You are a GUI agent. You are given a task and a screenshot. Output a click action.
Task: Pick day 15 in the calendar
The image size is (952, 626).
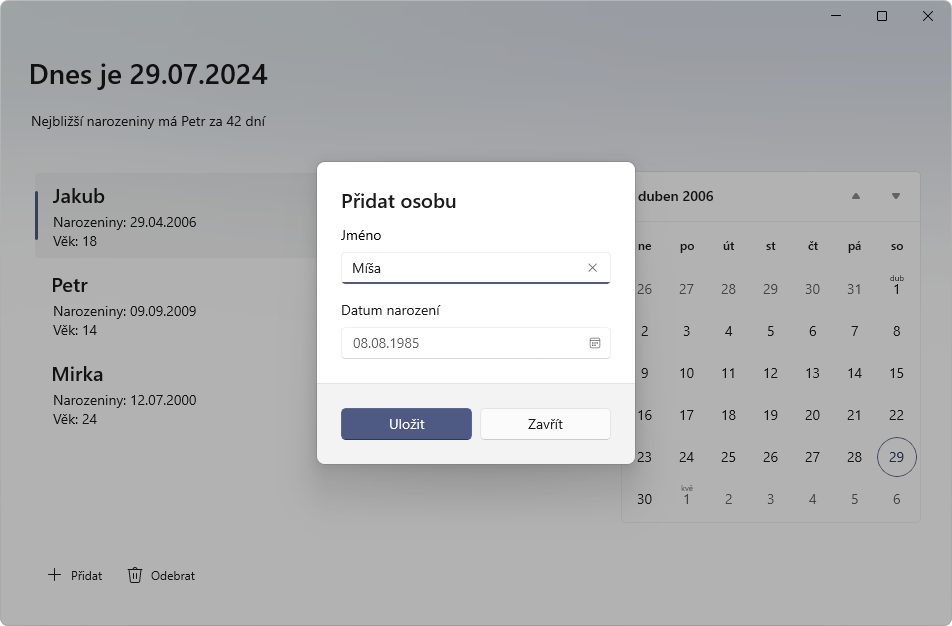(x=896, y=373)
